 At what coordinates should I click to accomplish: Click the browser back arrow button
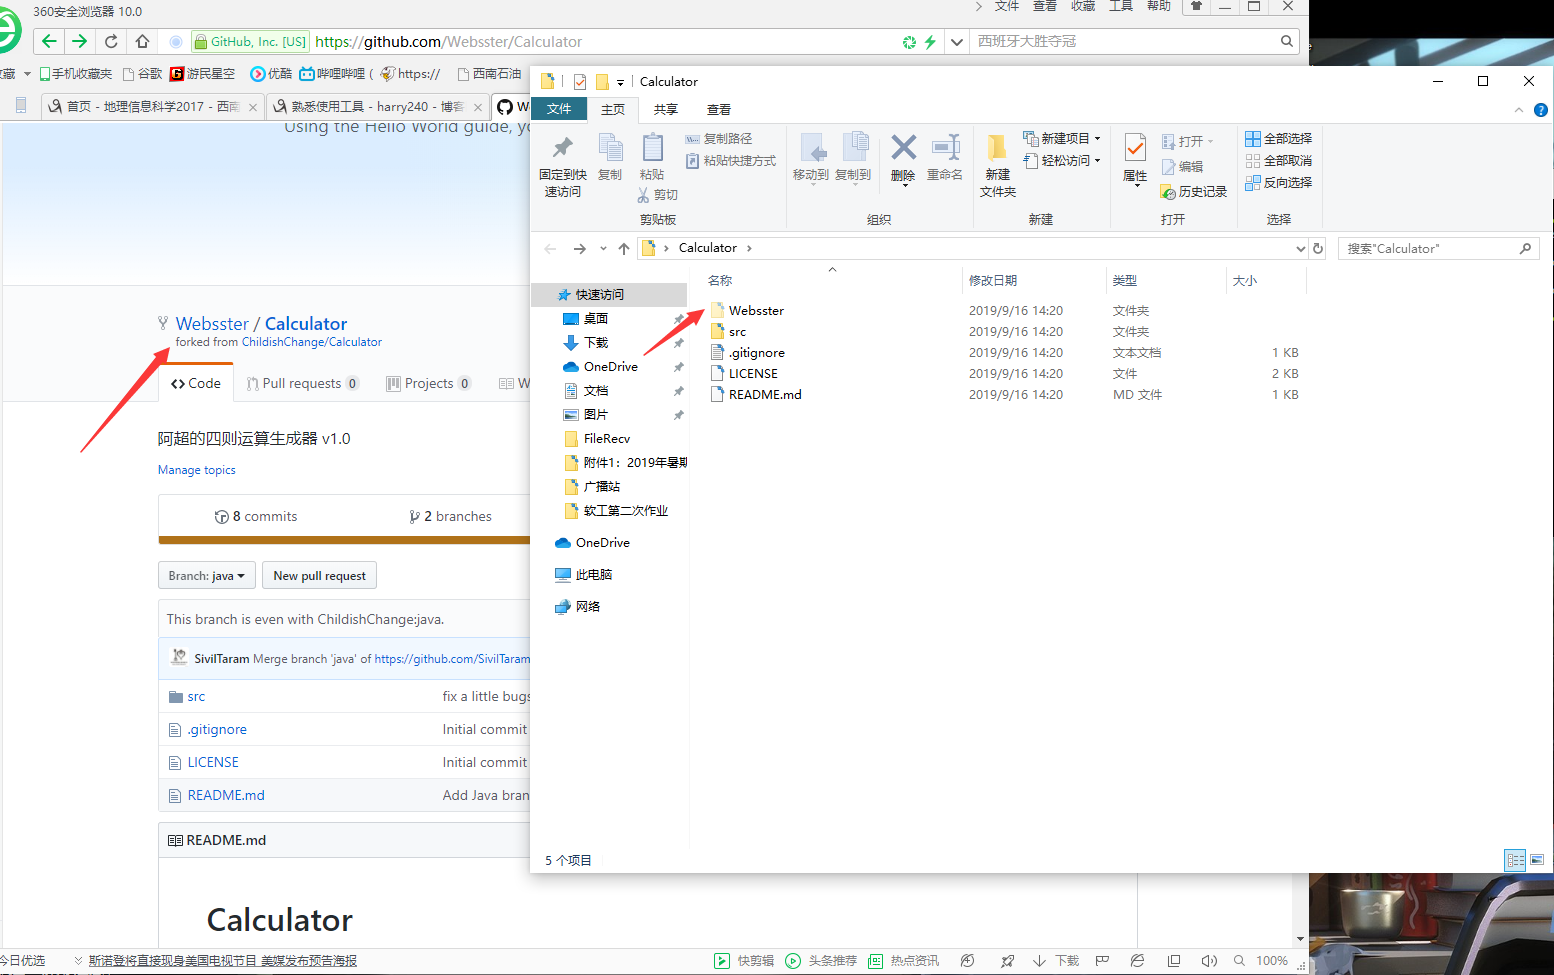[49, 41]
